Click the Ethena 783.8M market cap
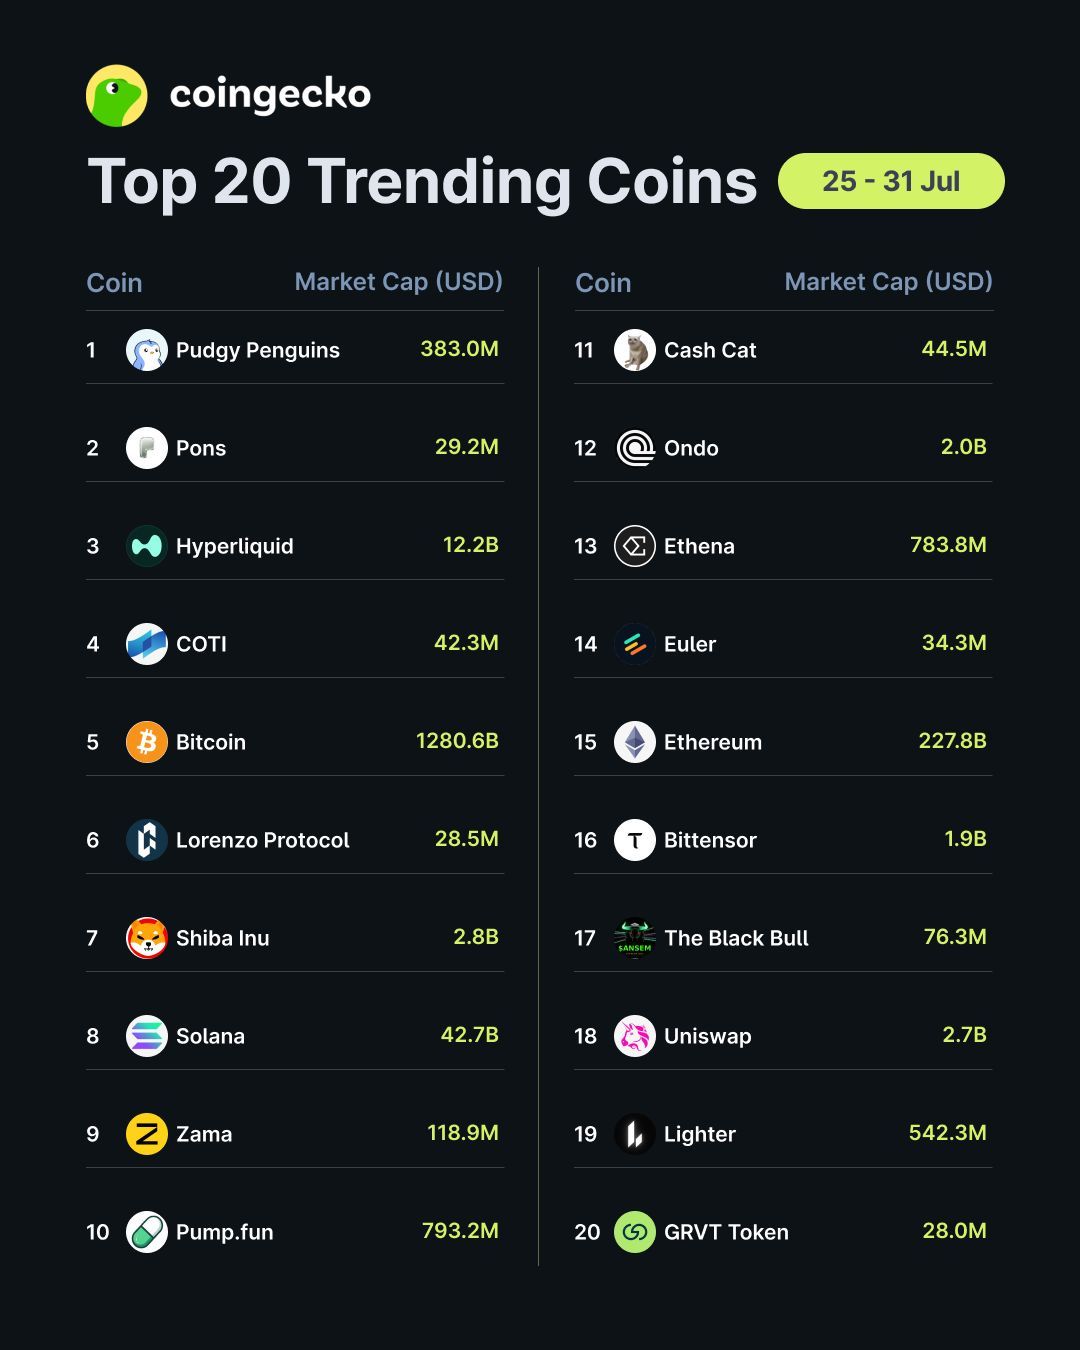1080x1350 pixels. pos(948,545)
